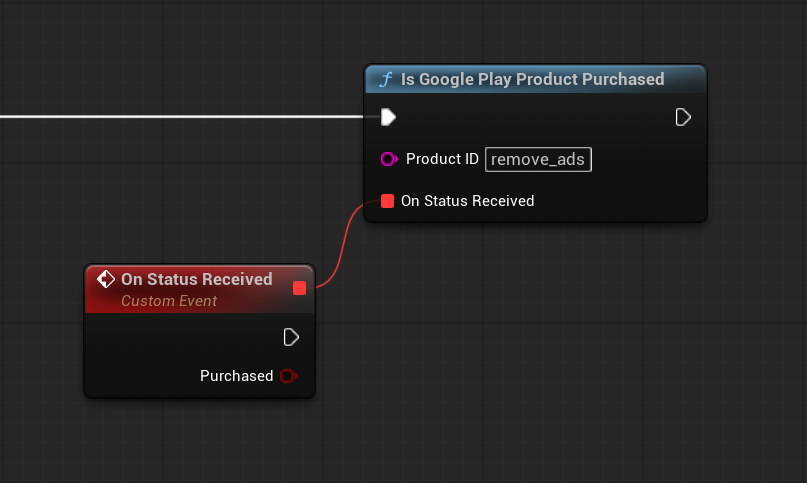Edit the Product ID field containing remove_ads

click(538, 159)
